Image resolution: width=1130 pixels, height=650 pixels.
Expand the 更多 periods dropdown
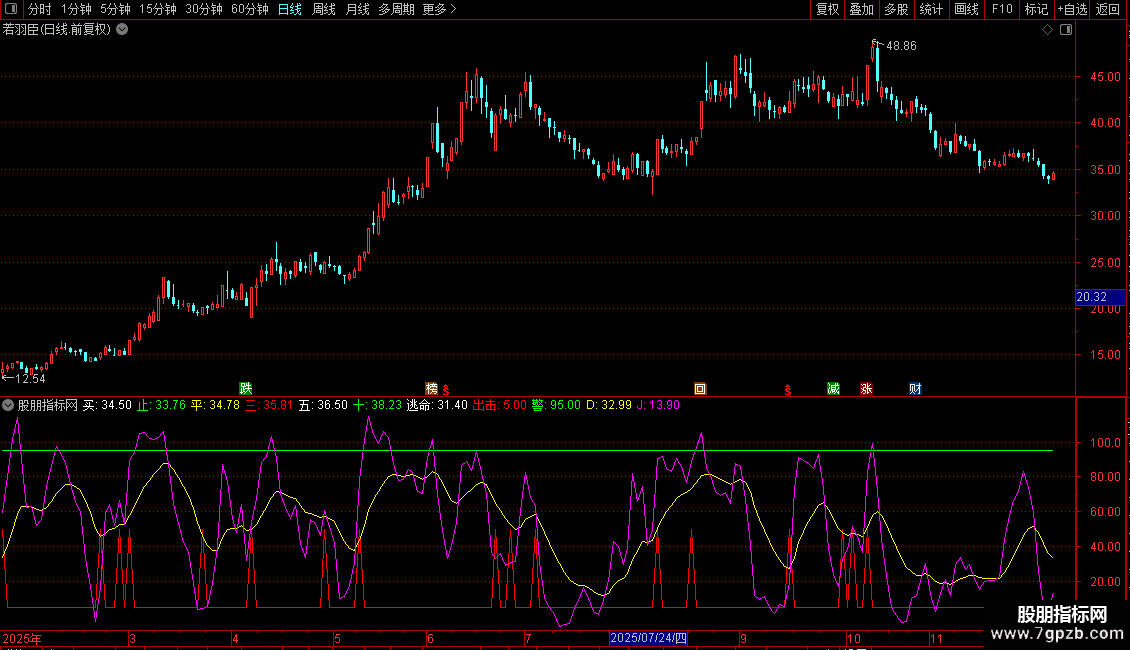coord(439,9)
